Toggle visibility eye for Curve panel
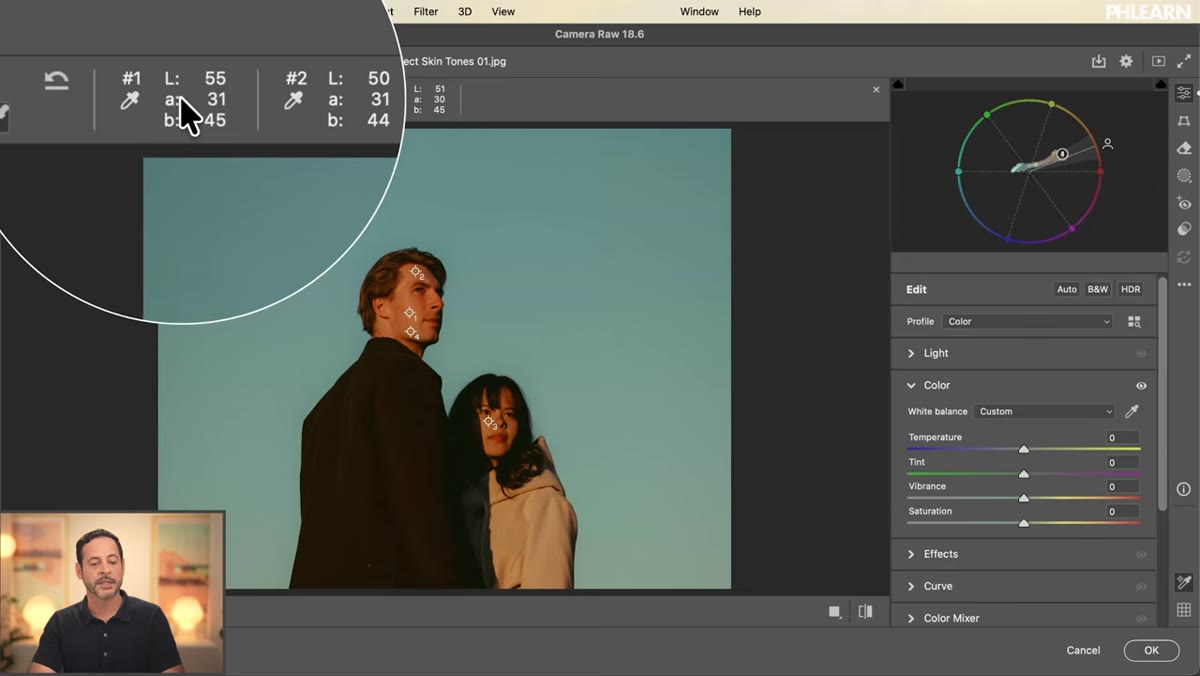This screenshot has width=1200, height=676. (1141, 587)
